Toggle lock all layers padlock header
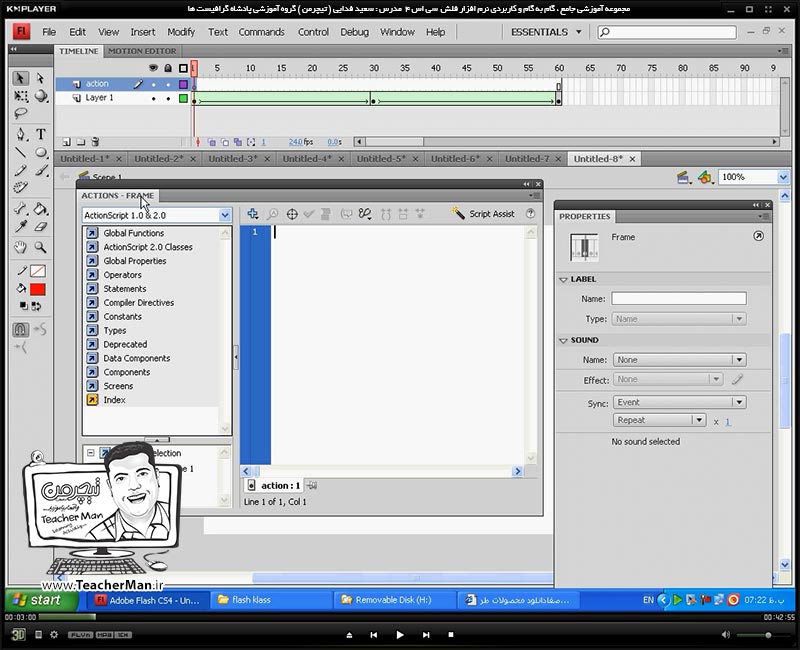 [x=168, y=68]
